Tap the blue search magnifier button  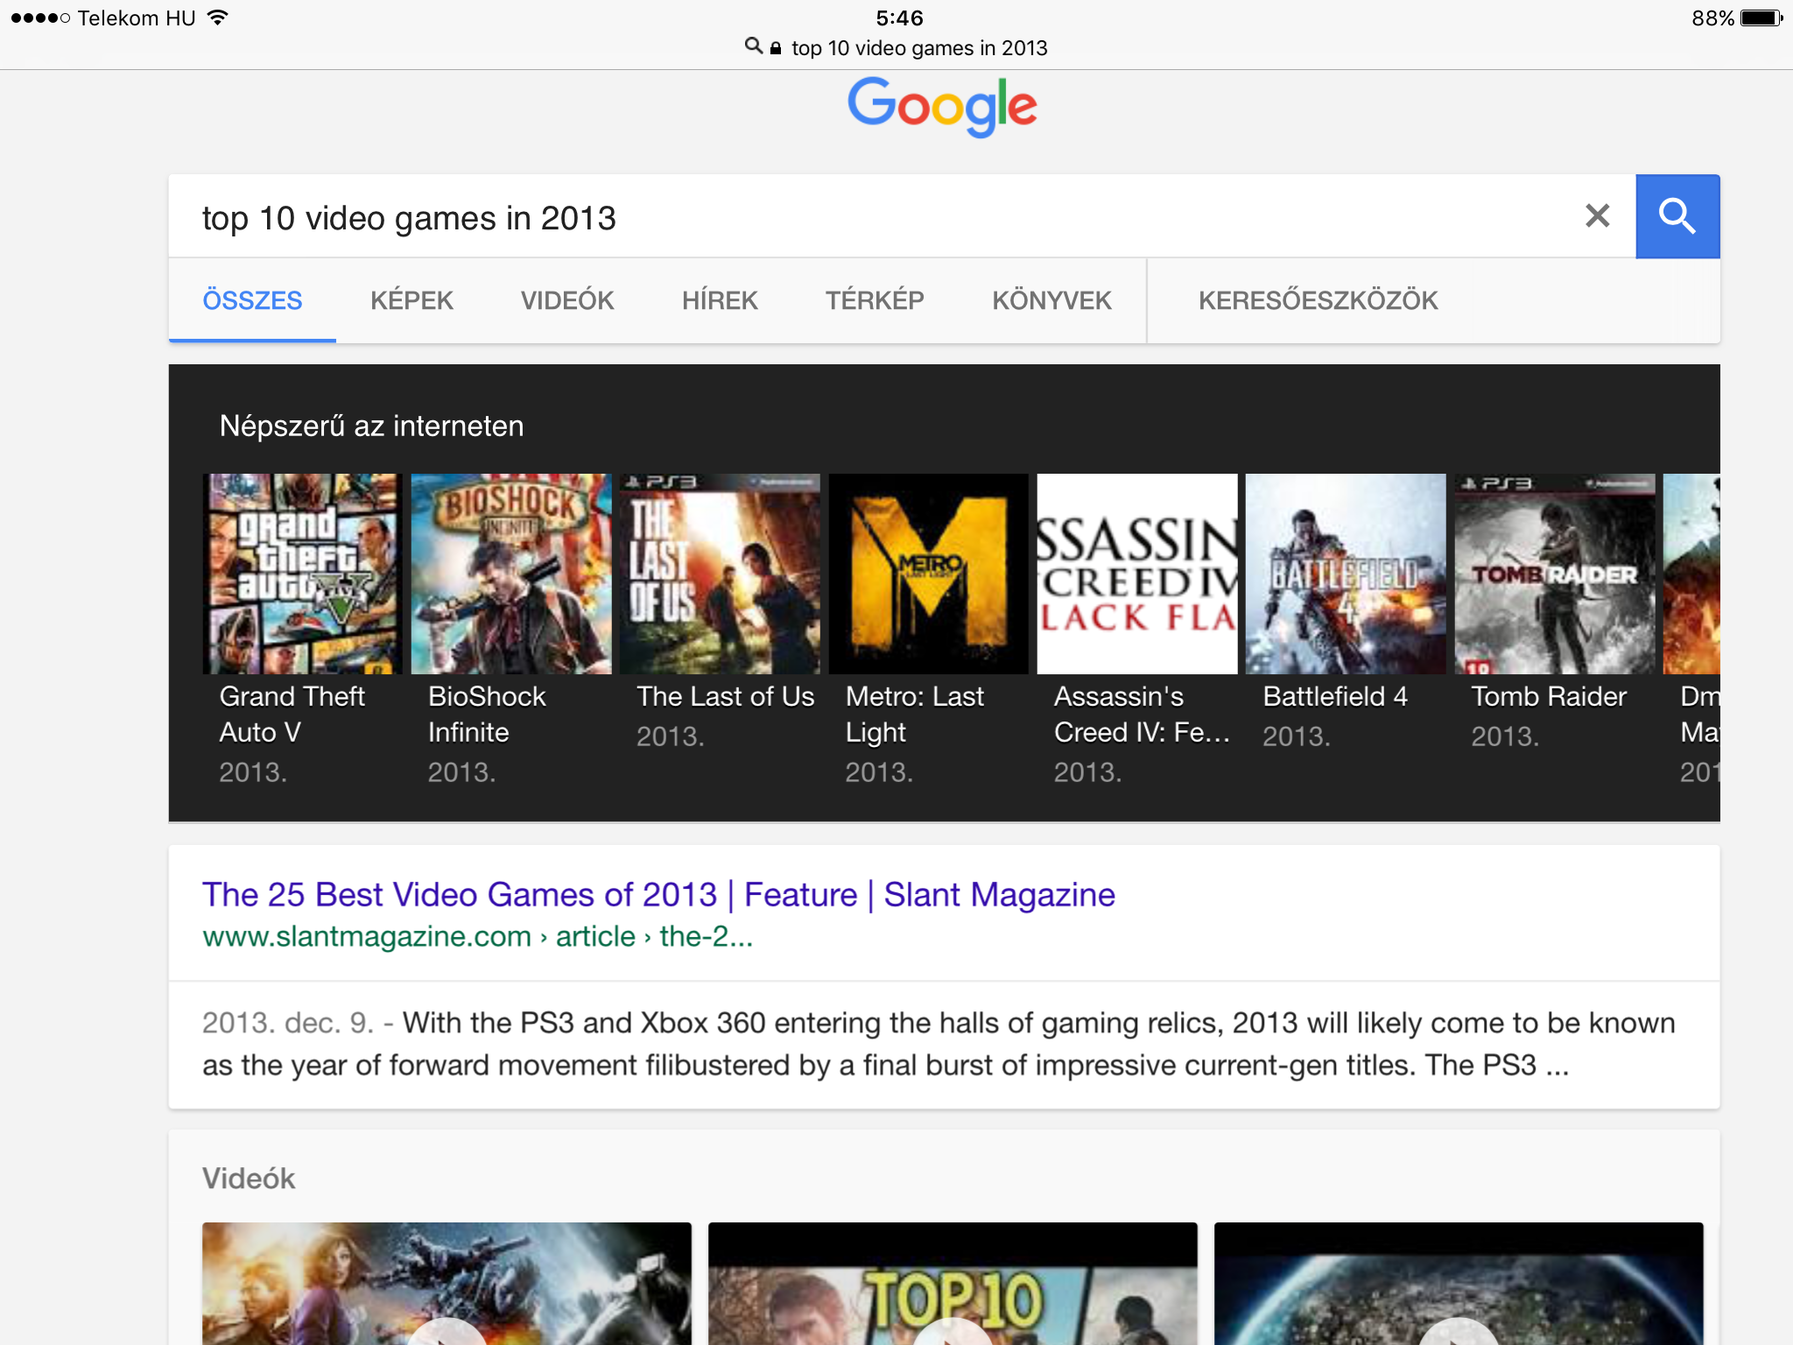tap(1677, 216)
